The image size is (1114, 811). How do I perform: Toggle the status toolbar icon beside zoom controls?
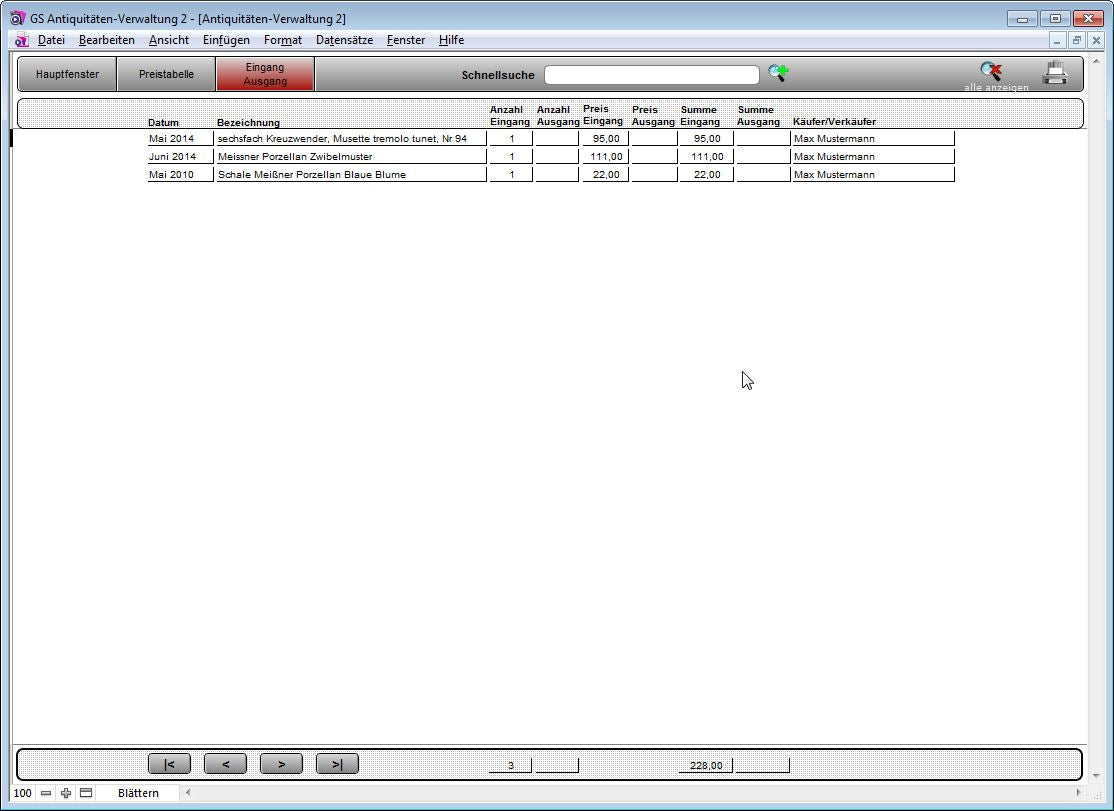(x=86, y=793)
